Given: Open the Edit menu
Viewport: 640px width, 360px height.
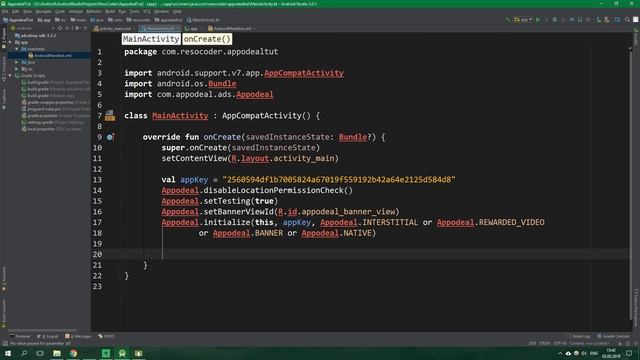Looking at the screenshot, I should (16, 11).
